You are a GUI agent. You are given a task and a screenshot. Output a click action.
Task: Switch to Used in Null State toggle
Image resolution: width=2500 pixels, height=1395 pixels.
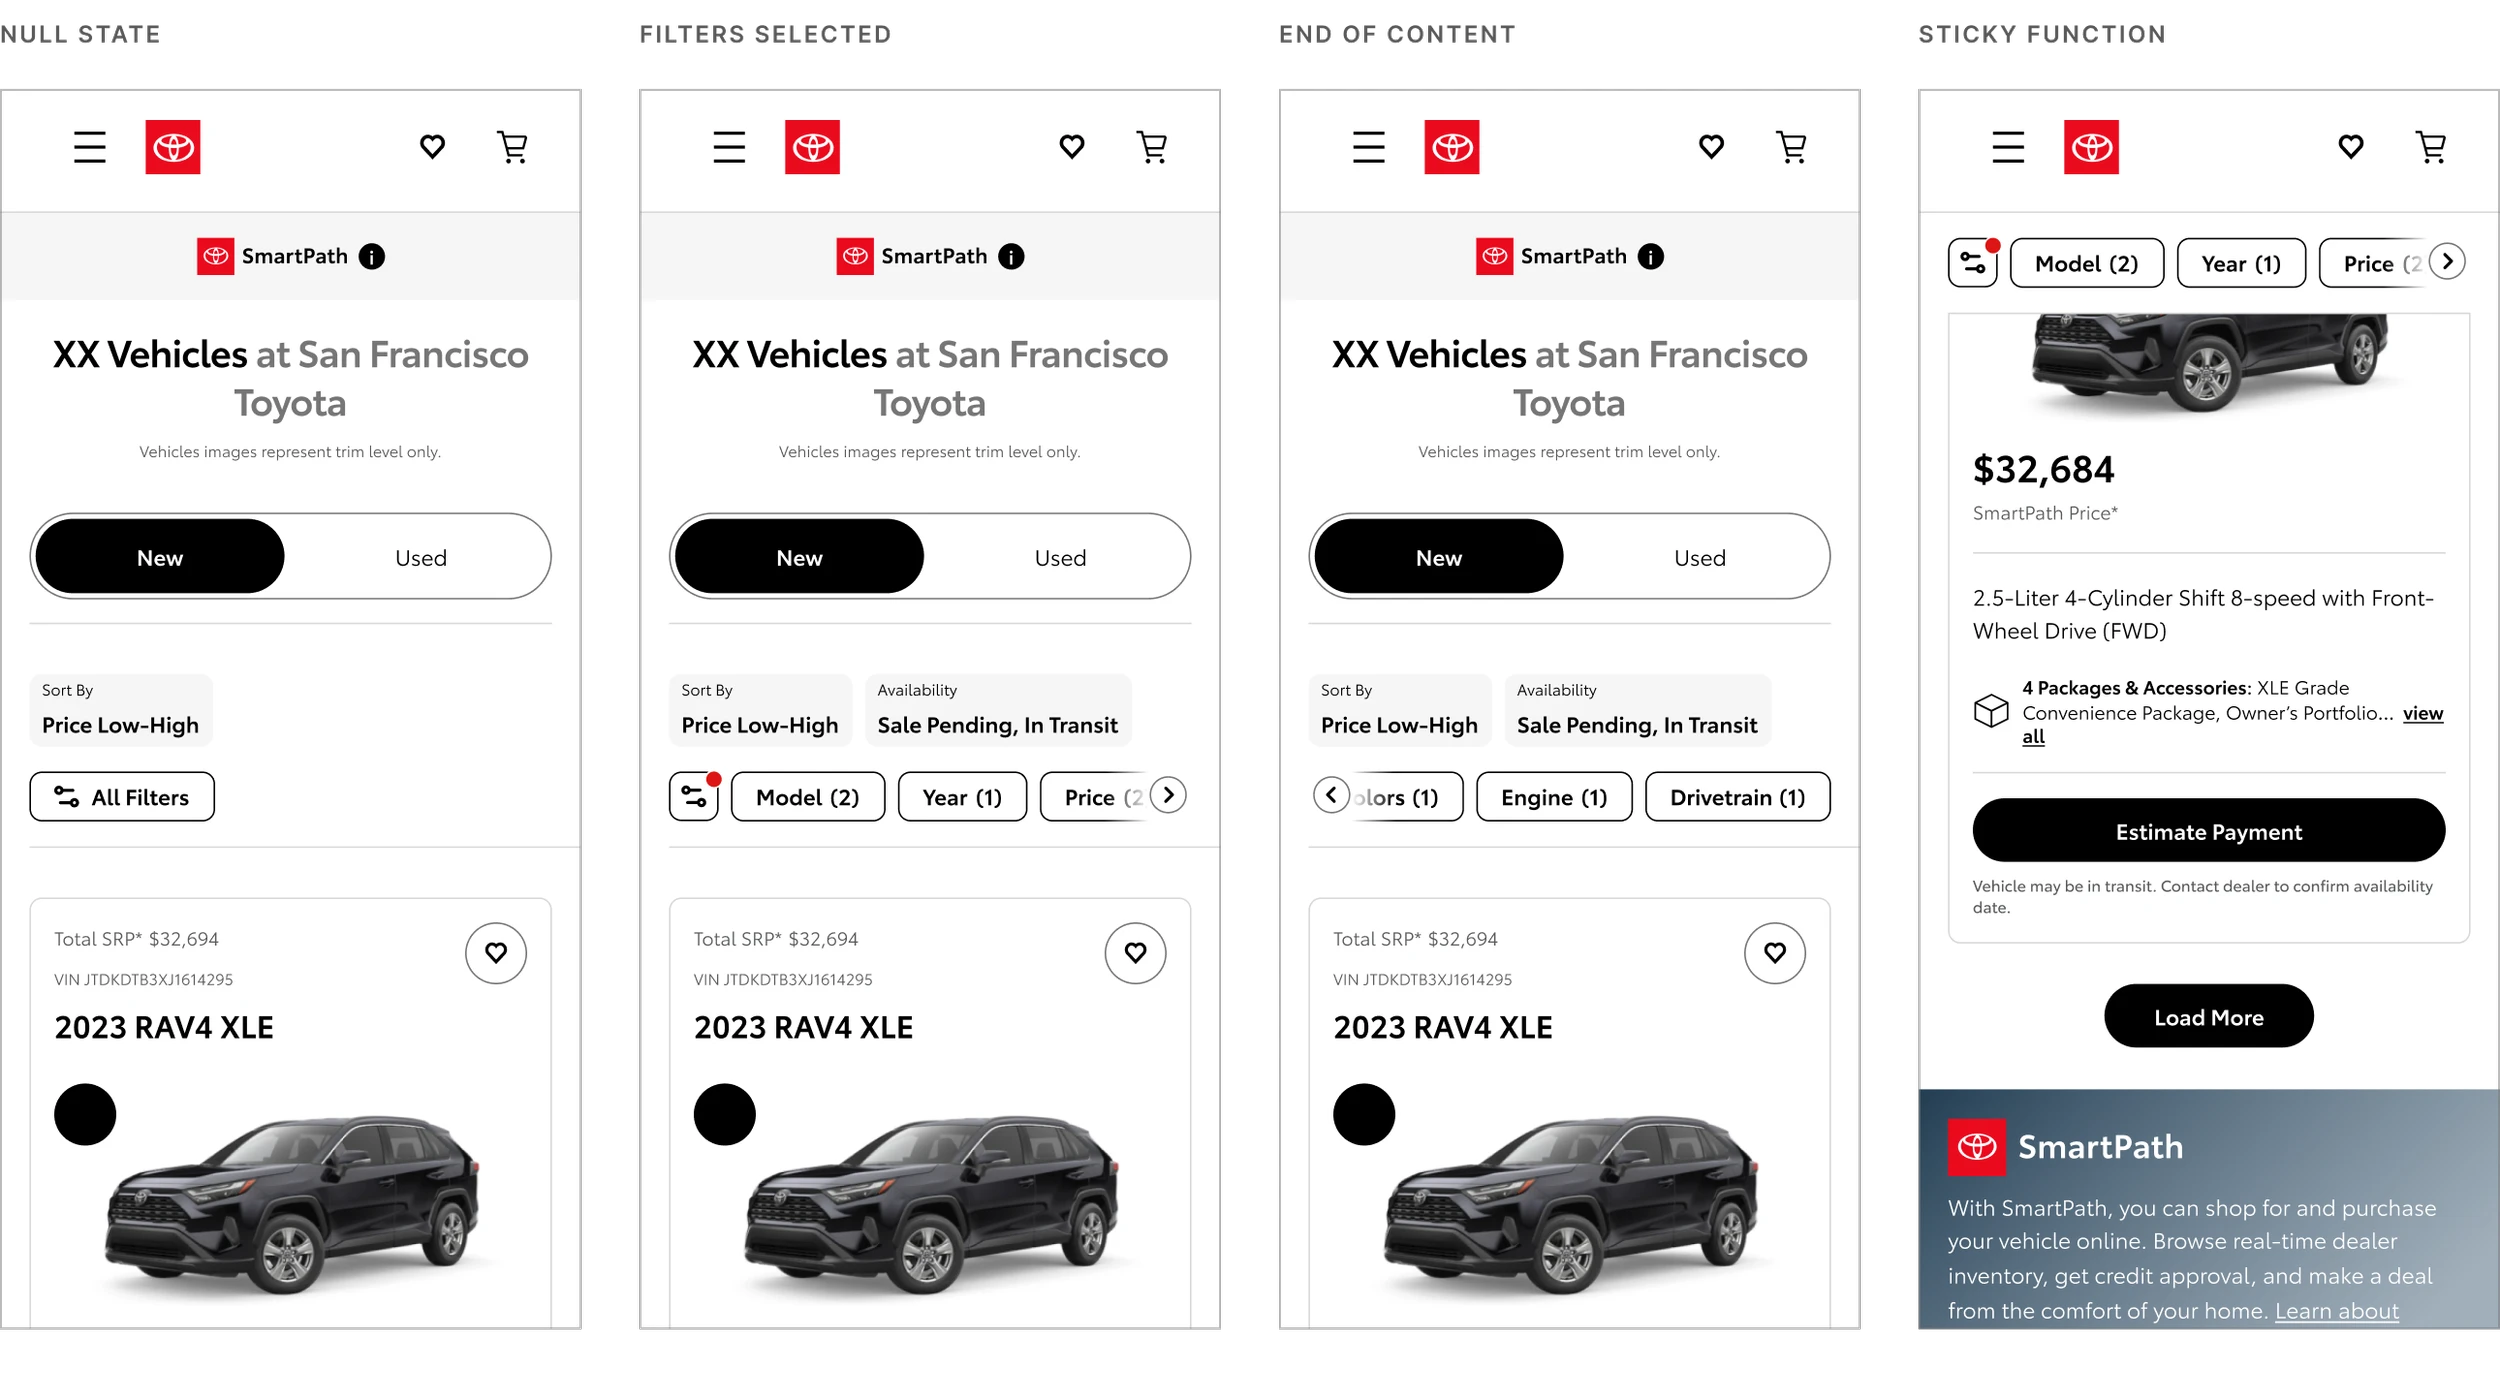tap(420, 557)
